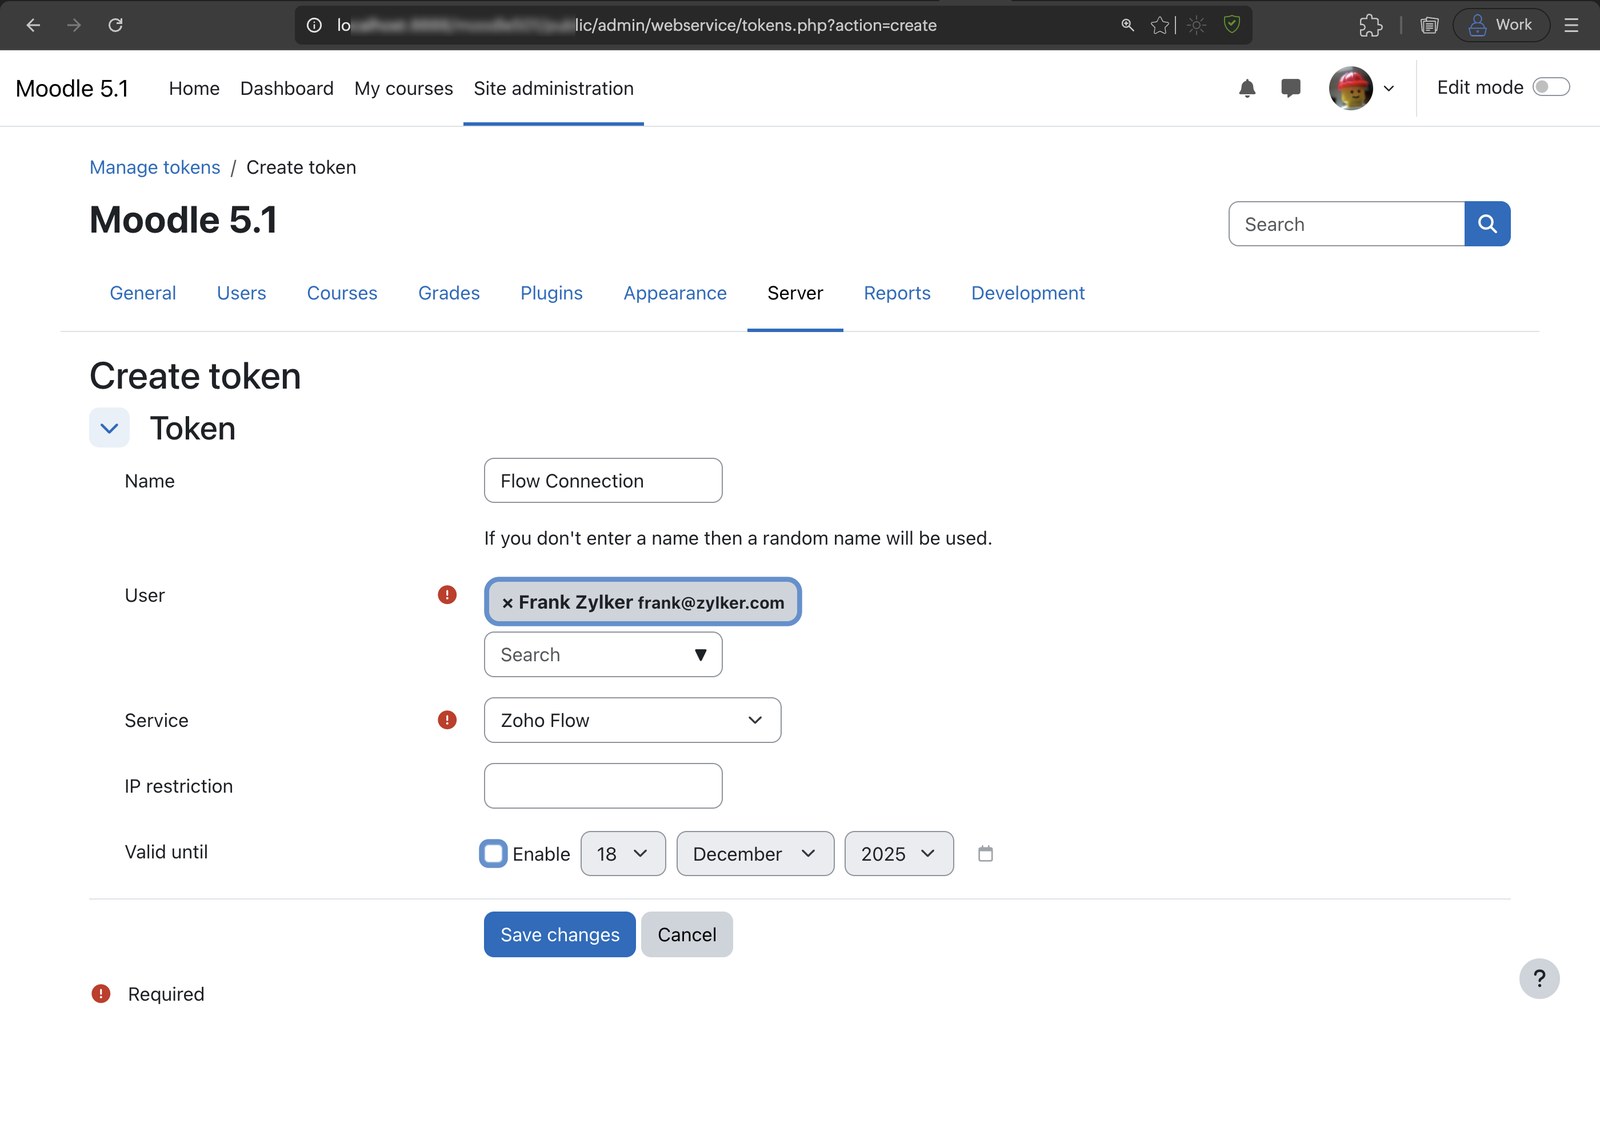The width and height of the screenshot is (1600, 1143).
Task: Open Dashboard in top navigation
Action: click(x=287, y=88)
